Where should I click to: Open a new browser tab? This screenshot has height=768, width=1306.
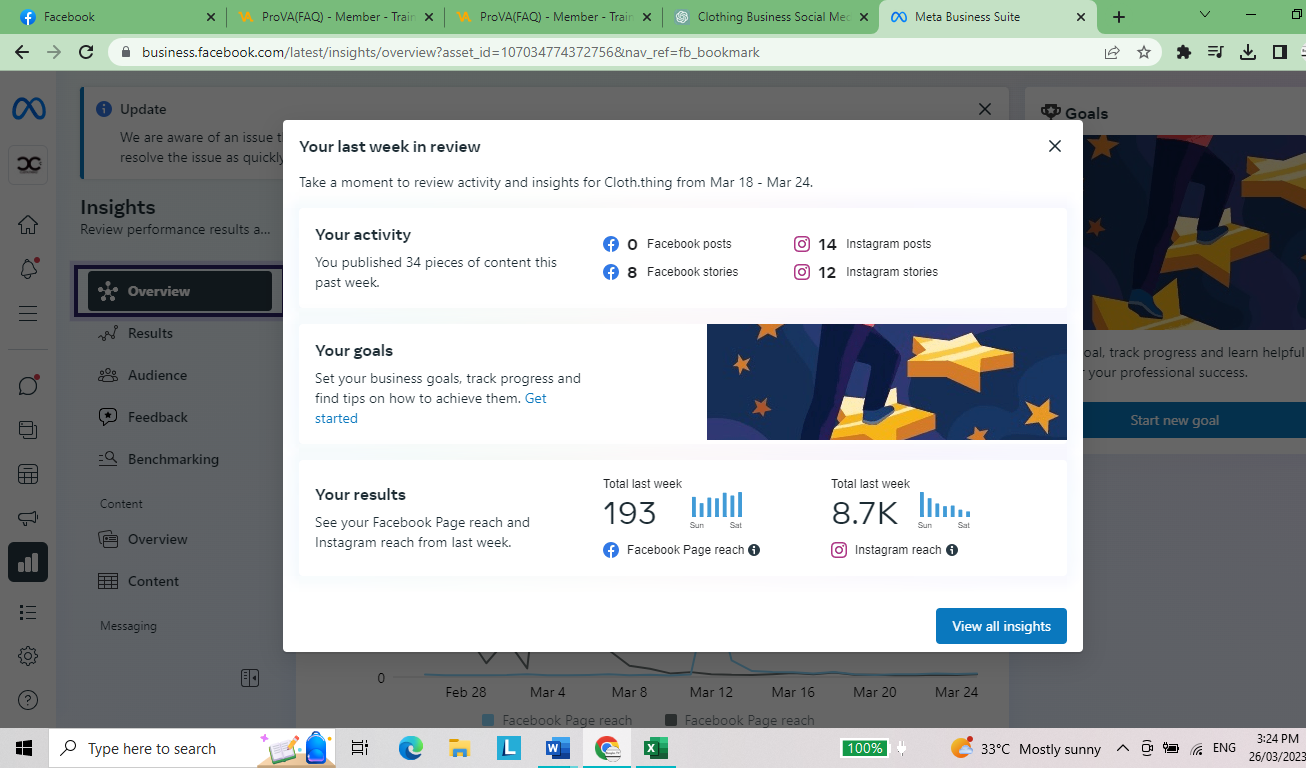(1119, 17)
